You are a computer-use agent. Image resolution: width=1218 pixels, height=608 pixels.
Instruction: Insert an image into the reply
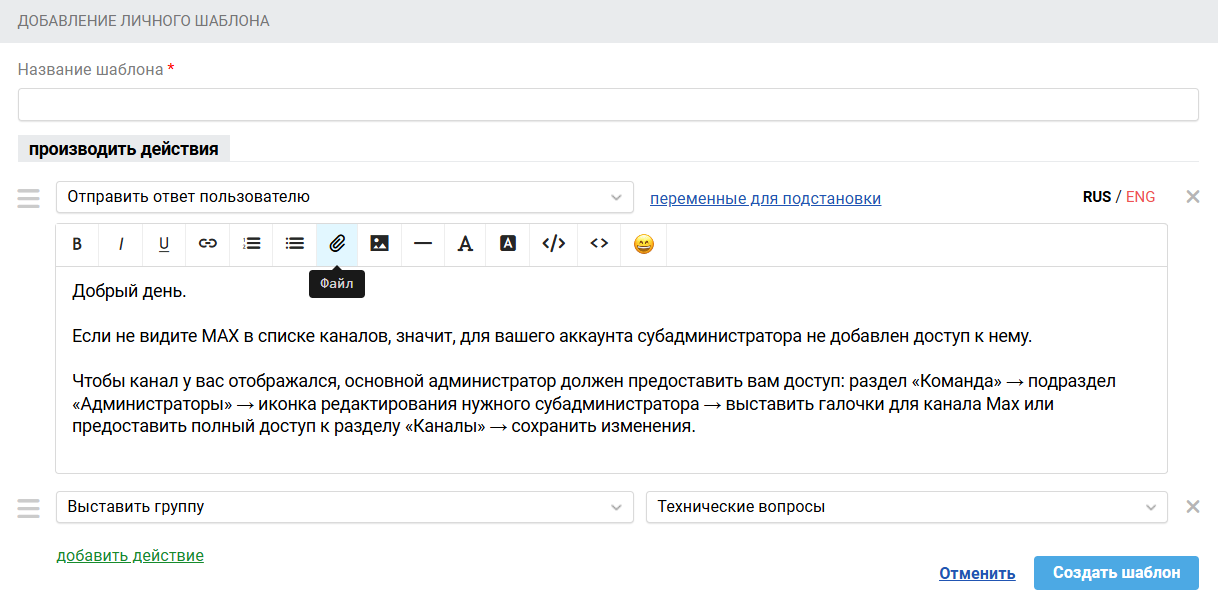[379, 244]
